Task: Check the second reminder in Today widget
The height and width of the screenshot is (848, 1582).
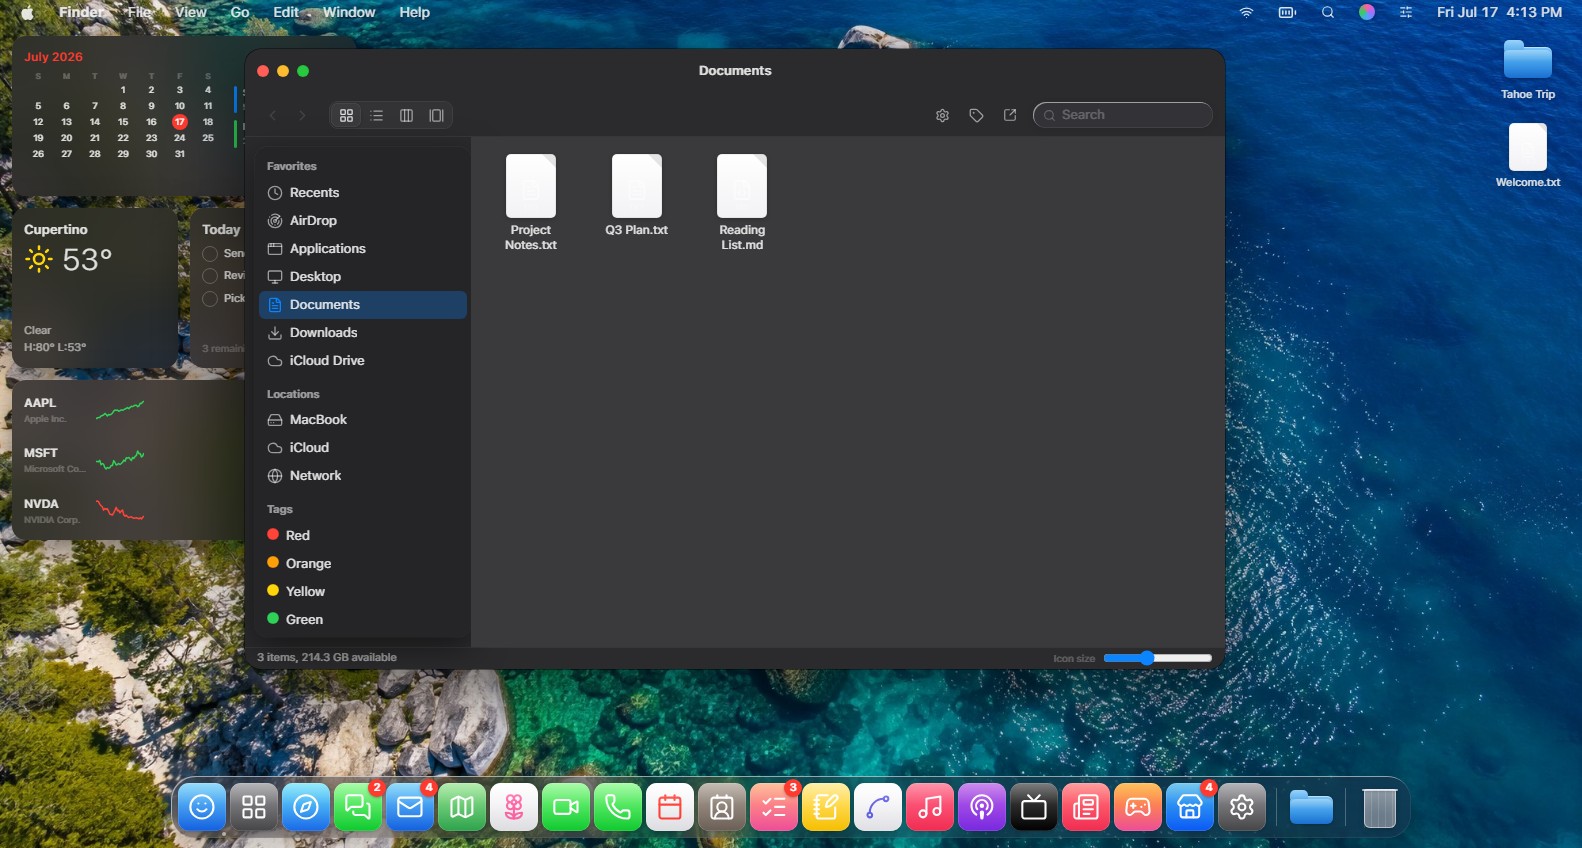Action: pyautogui.click(x=210, y=276)
